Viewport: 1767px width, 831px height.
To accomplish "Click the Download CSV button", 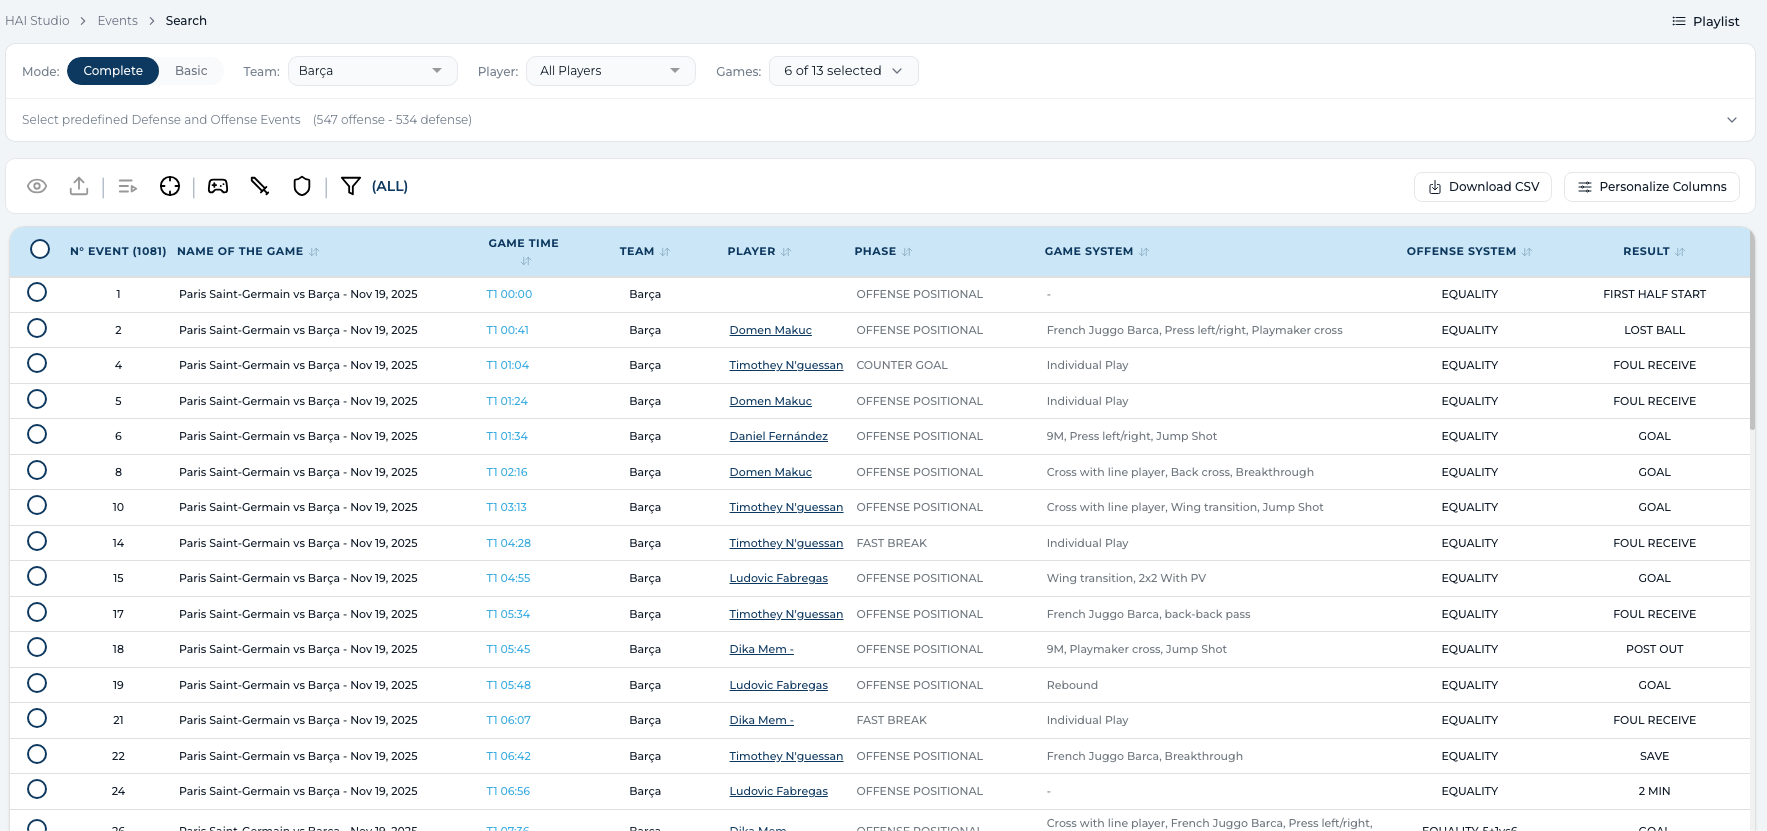I will coord(1482,187).
